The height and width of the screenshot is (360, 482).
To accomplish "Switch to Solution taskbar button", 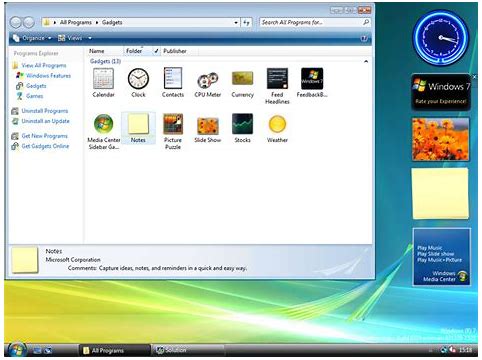I will [x=188, y=350].
